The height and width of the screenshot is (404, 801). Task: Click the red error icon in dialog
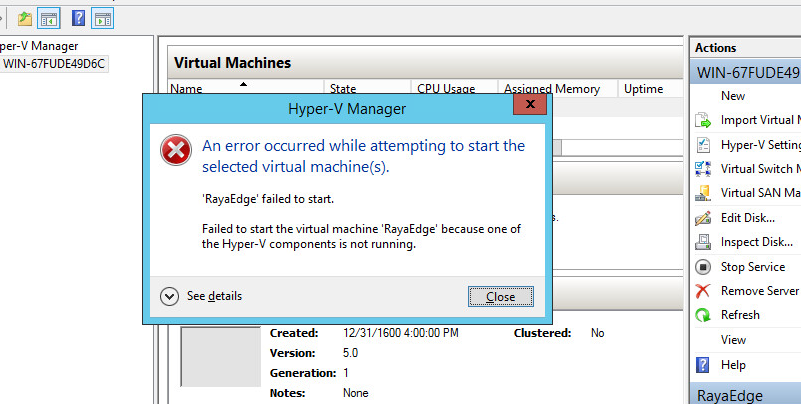click(176, 150)
